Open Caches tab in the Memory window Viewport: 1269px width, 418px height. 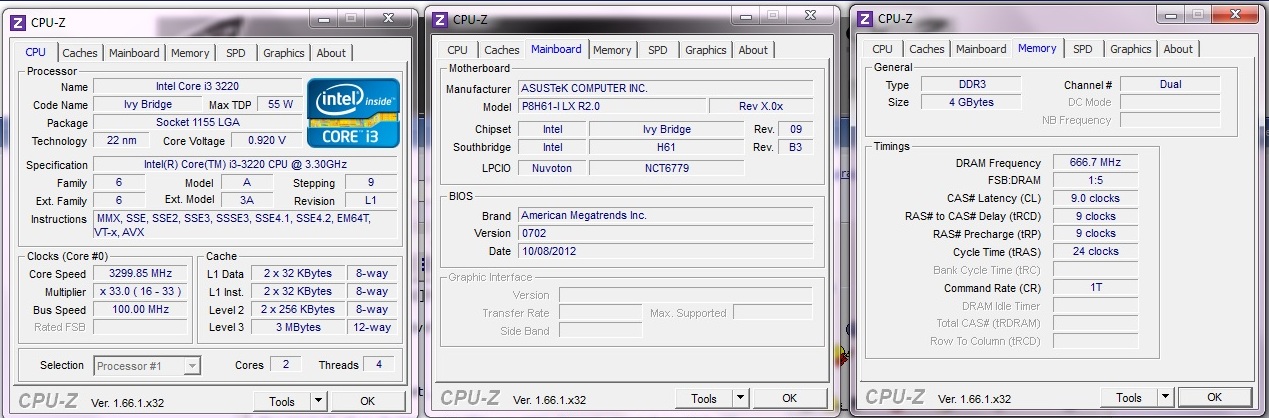click(927, 49)
